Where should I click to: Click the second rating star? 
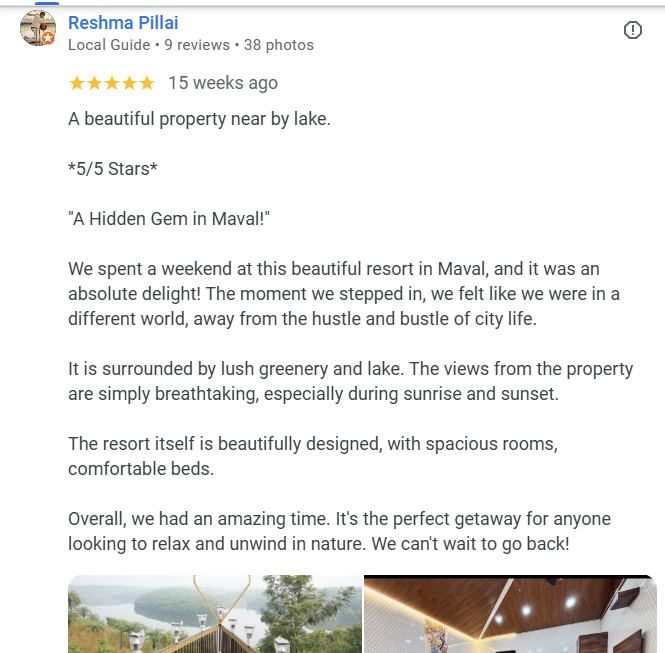(94, 83)
